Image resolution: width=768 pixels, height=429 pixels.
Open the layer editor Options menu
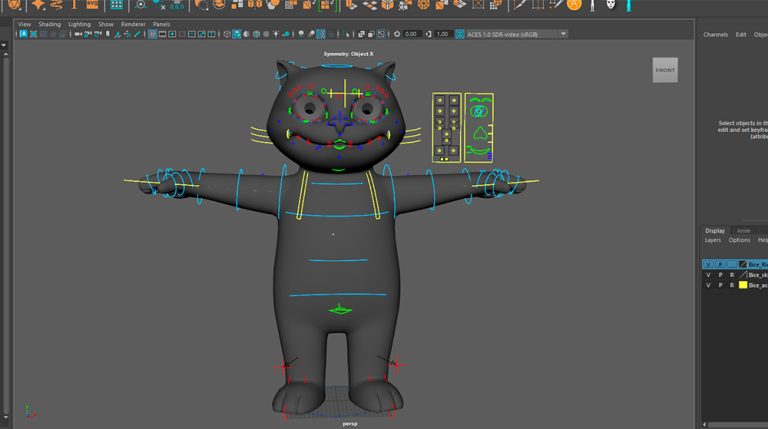739,240
